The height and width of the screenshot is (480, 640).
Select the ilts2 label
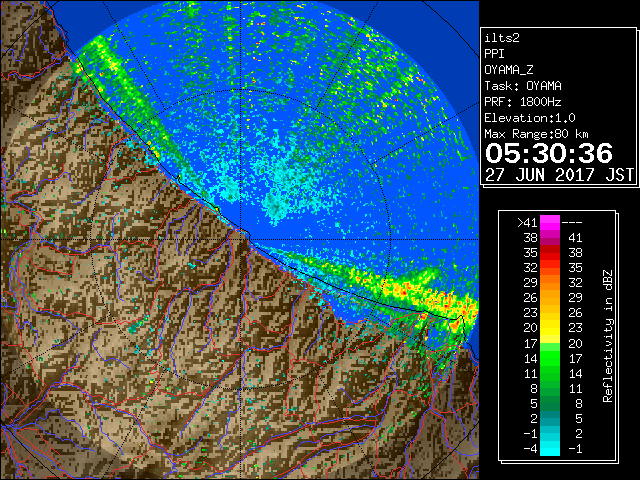click(x=502, y=38)
